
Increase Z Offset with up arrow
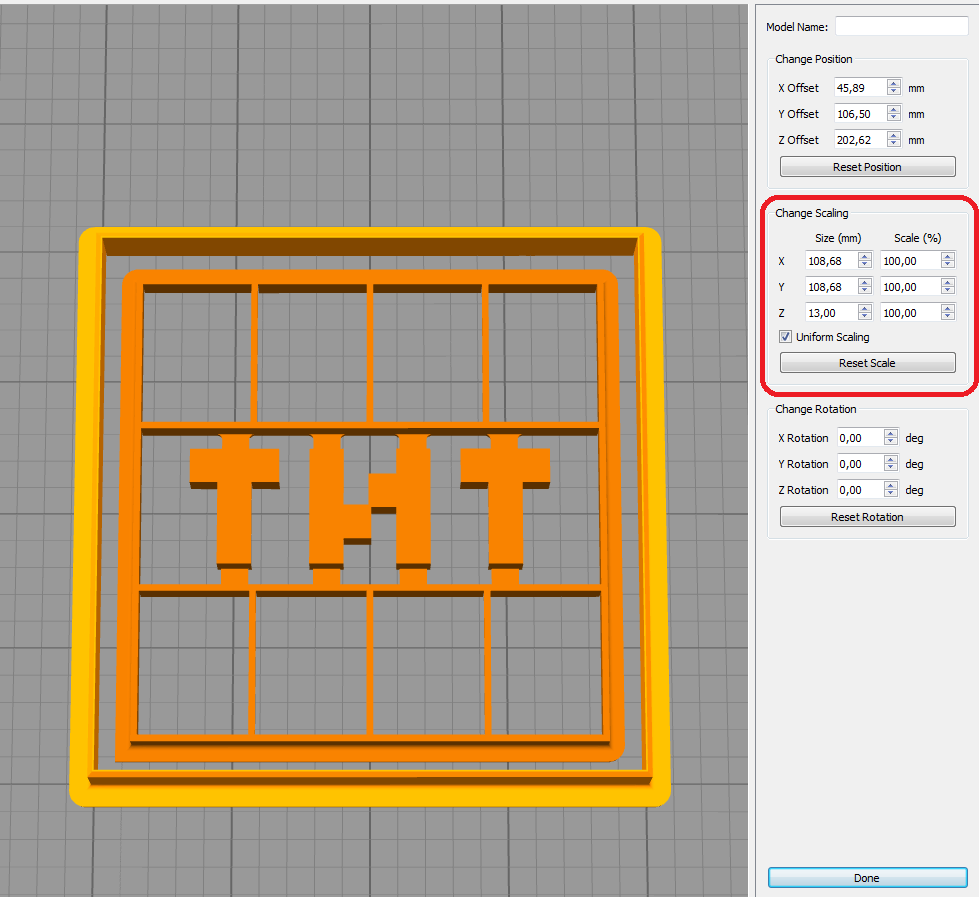(894, 135)
